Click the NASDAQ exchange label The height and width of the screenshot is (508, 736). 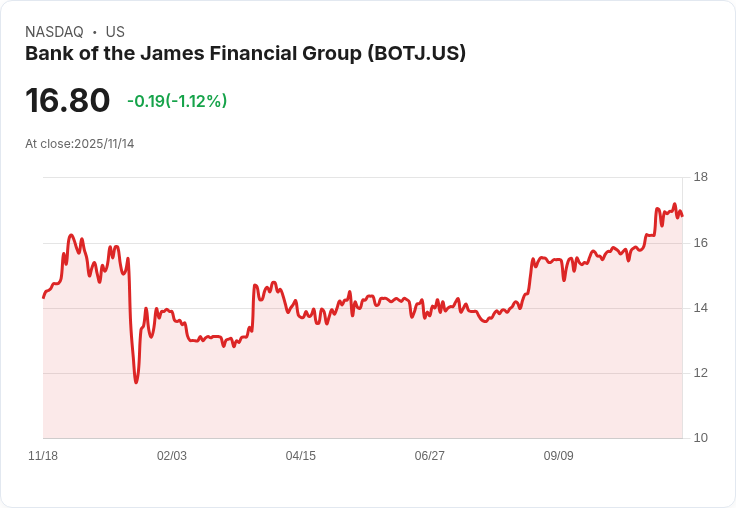click(54, 32)
